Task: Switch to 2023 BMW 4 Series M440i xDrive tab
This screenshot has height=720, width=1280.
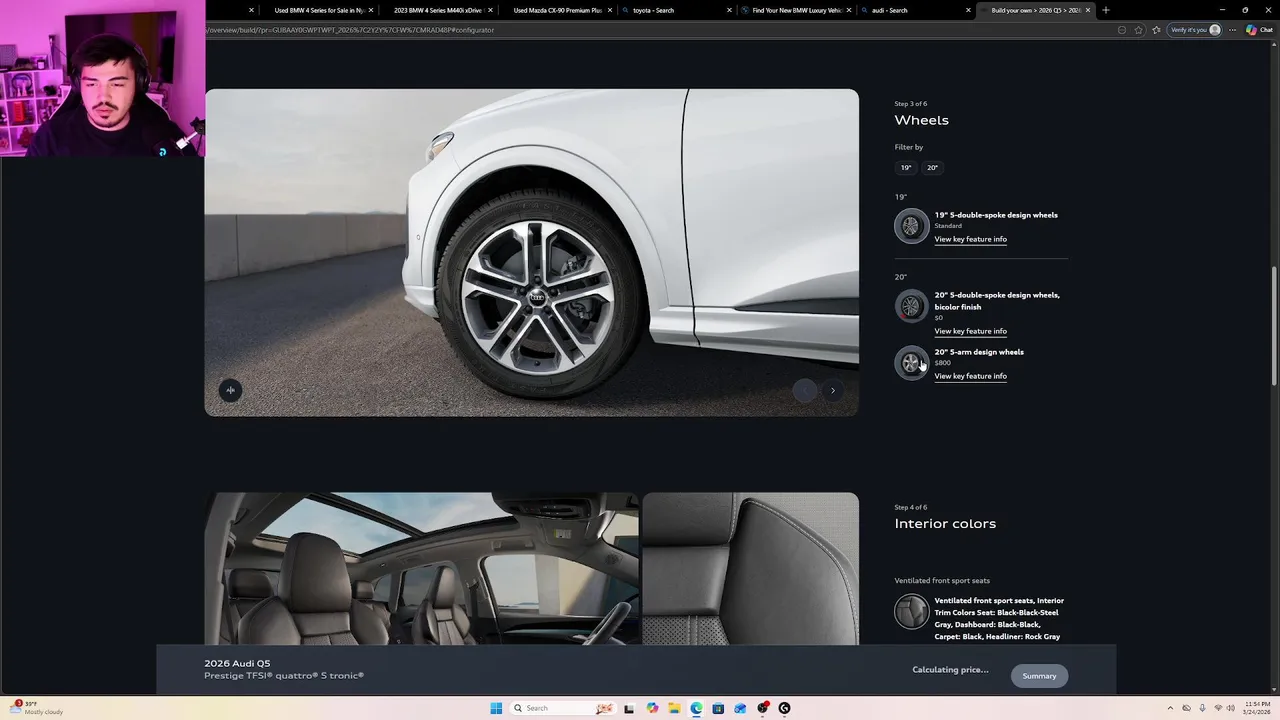Action: pos(438,10)
